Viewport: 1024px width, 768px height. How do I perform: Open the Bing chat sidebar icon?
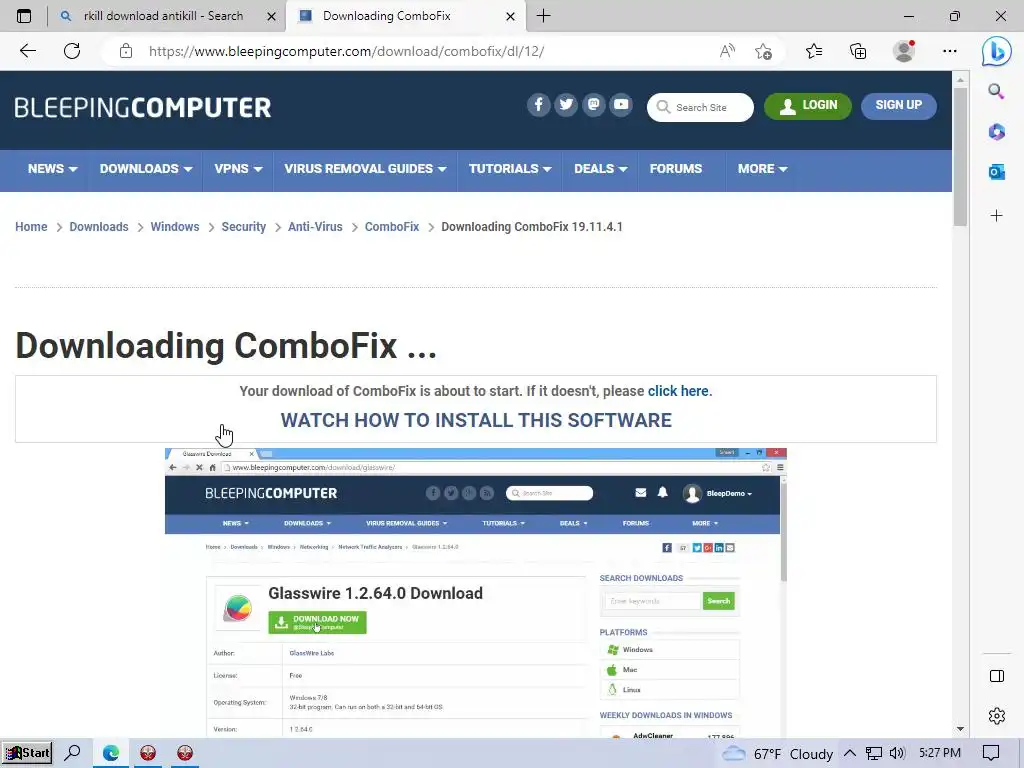point(997,51)
